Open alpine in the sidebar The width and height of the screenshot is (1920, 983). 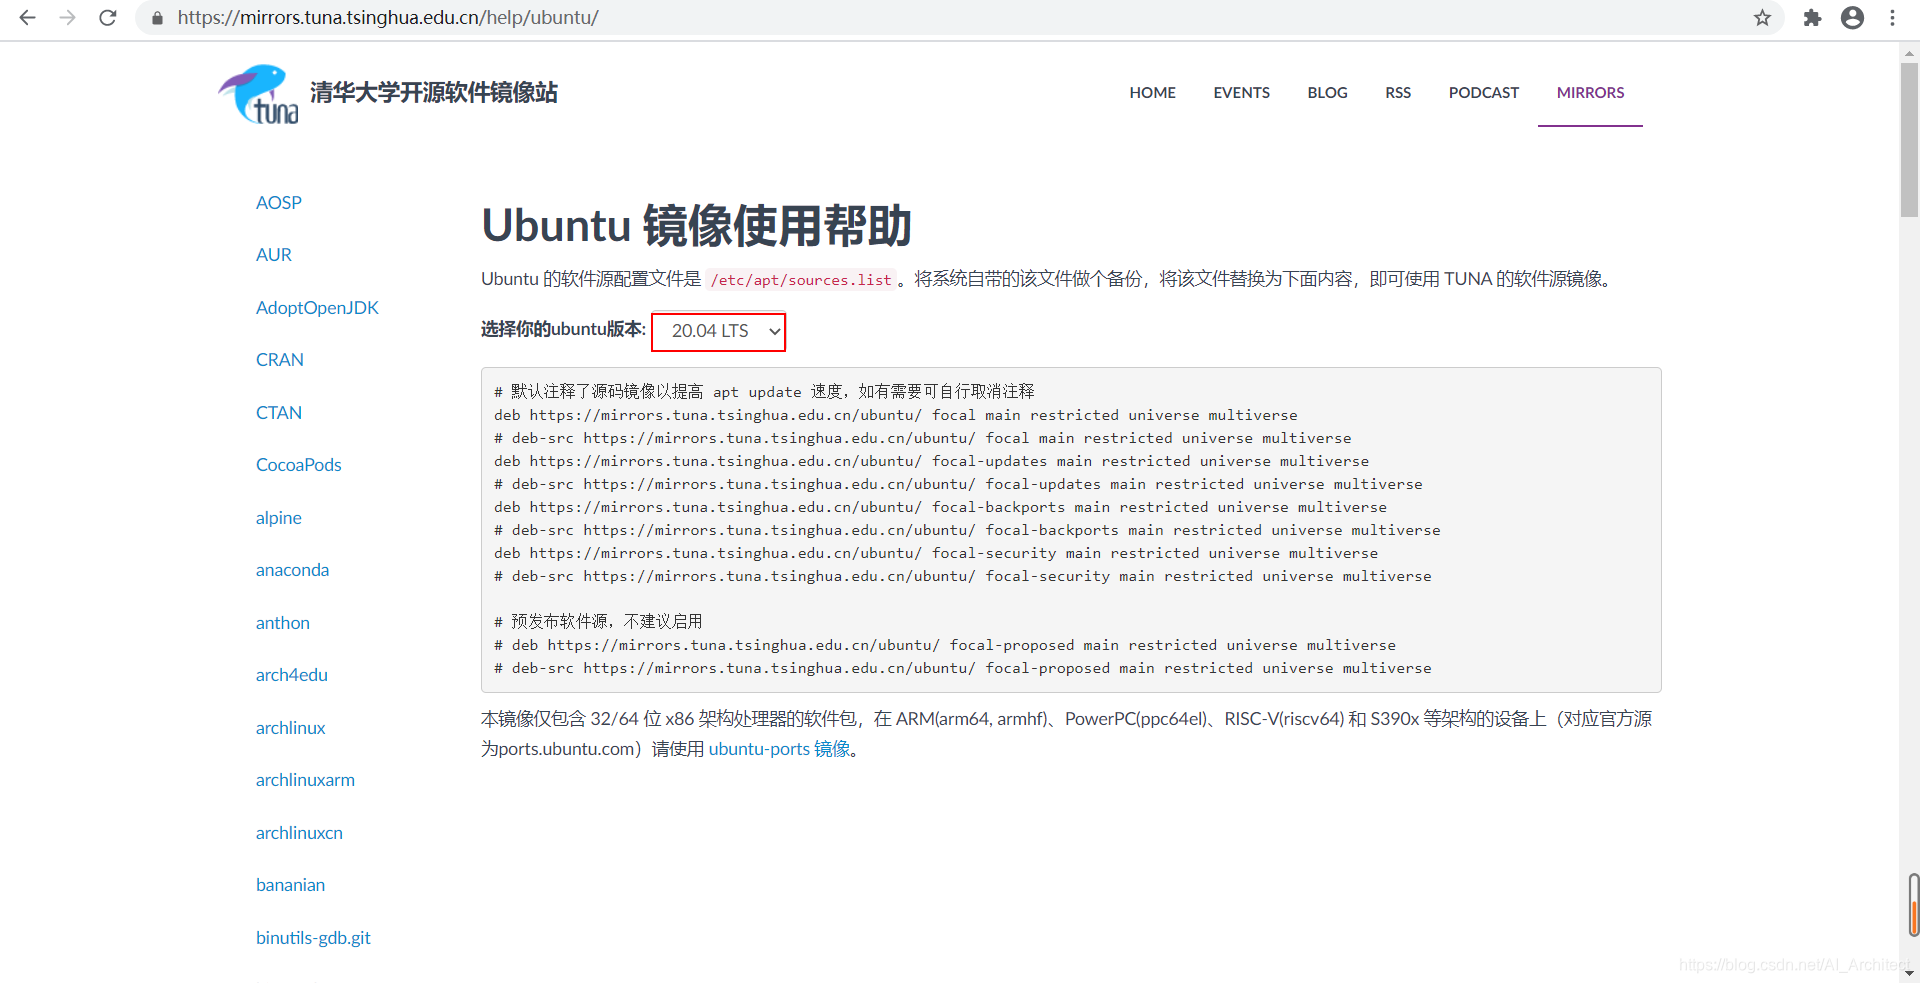tap(279, 518)
